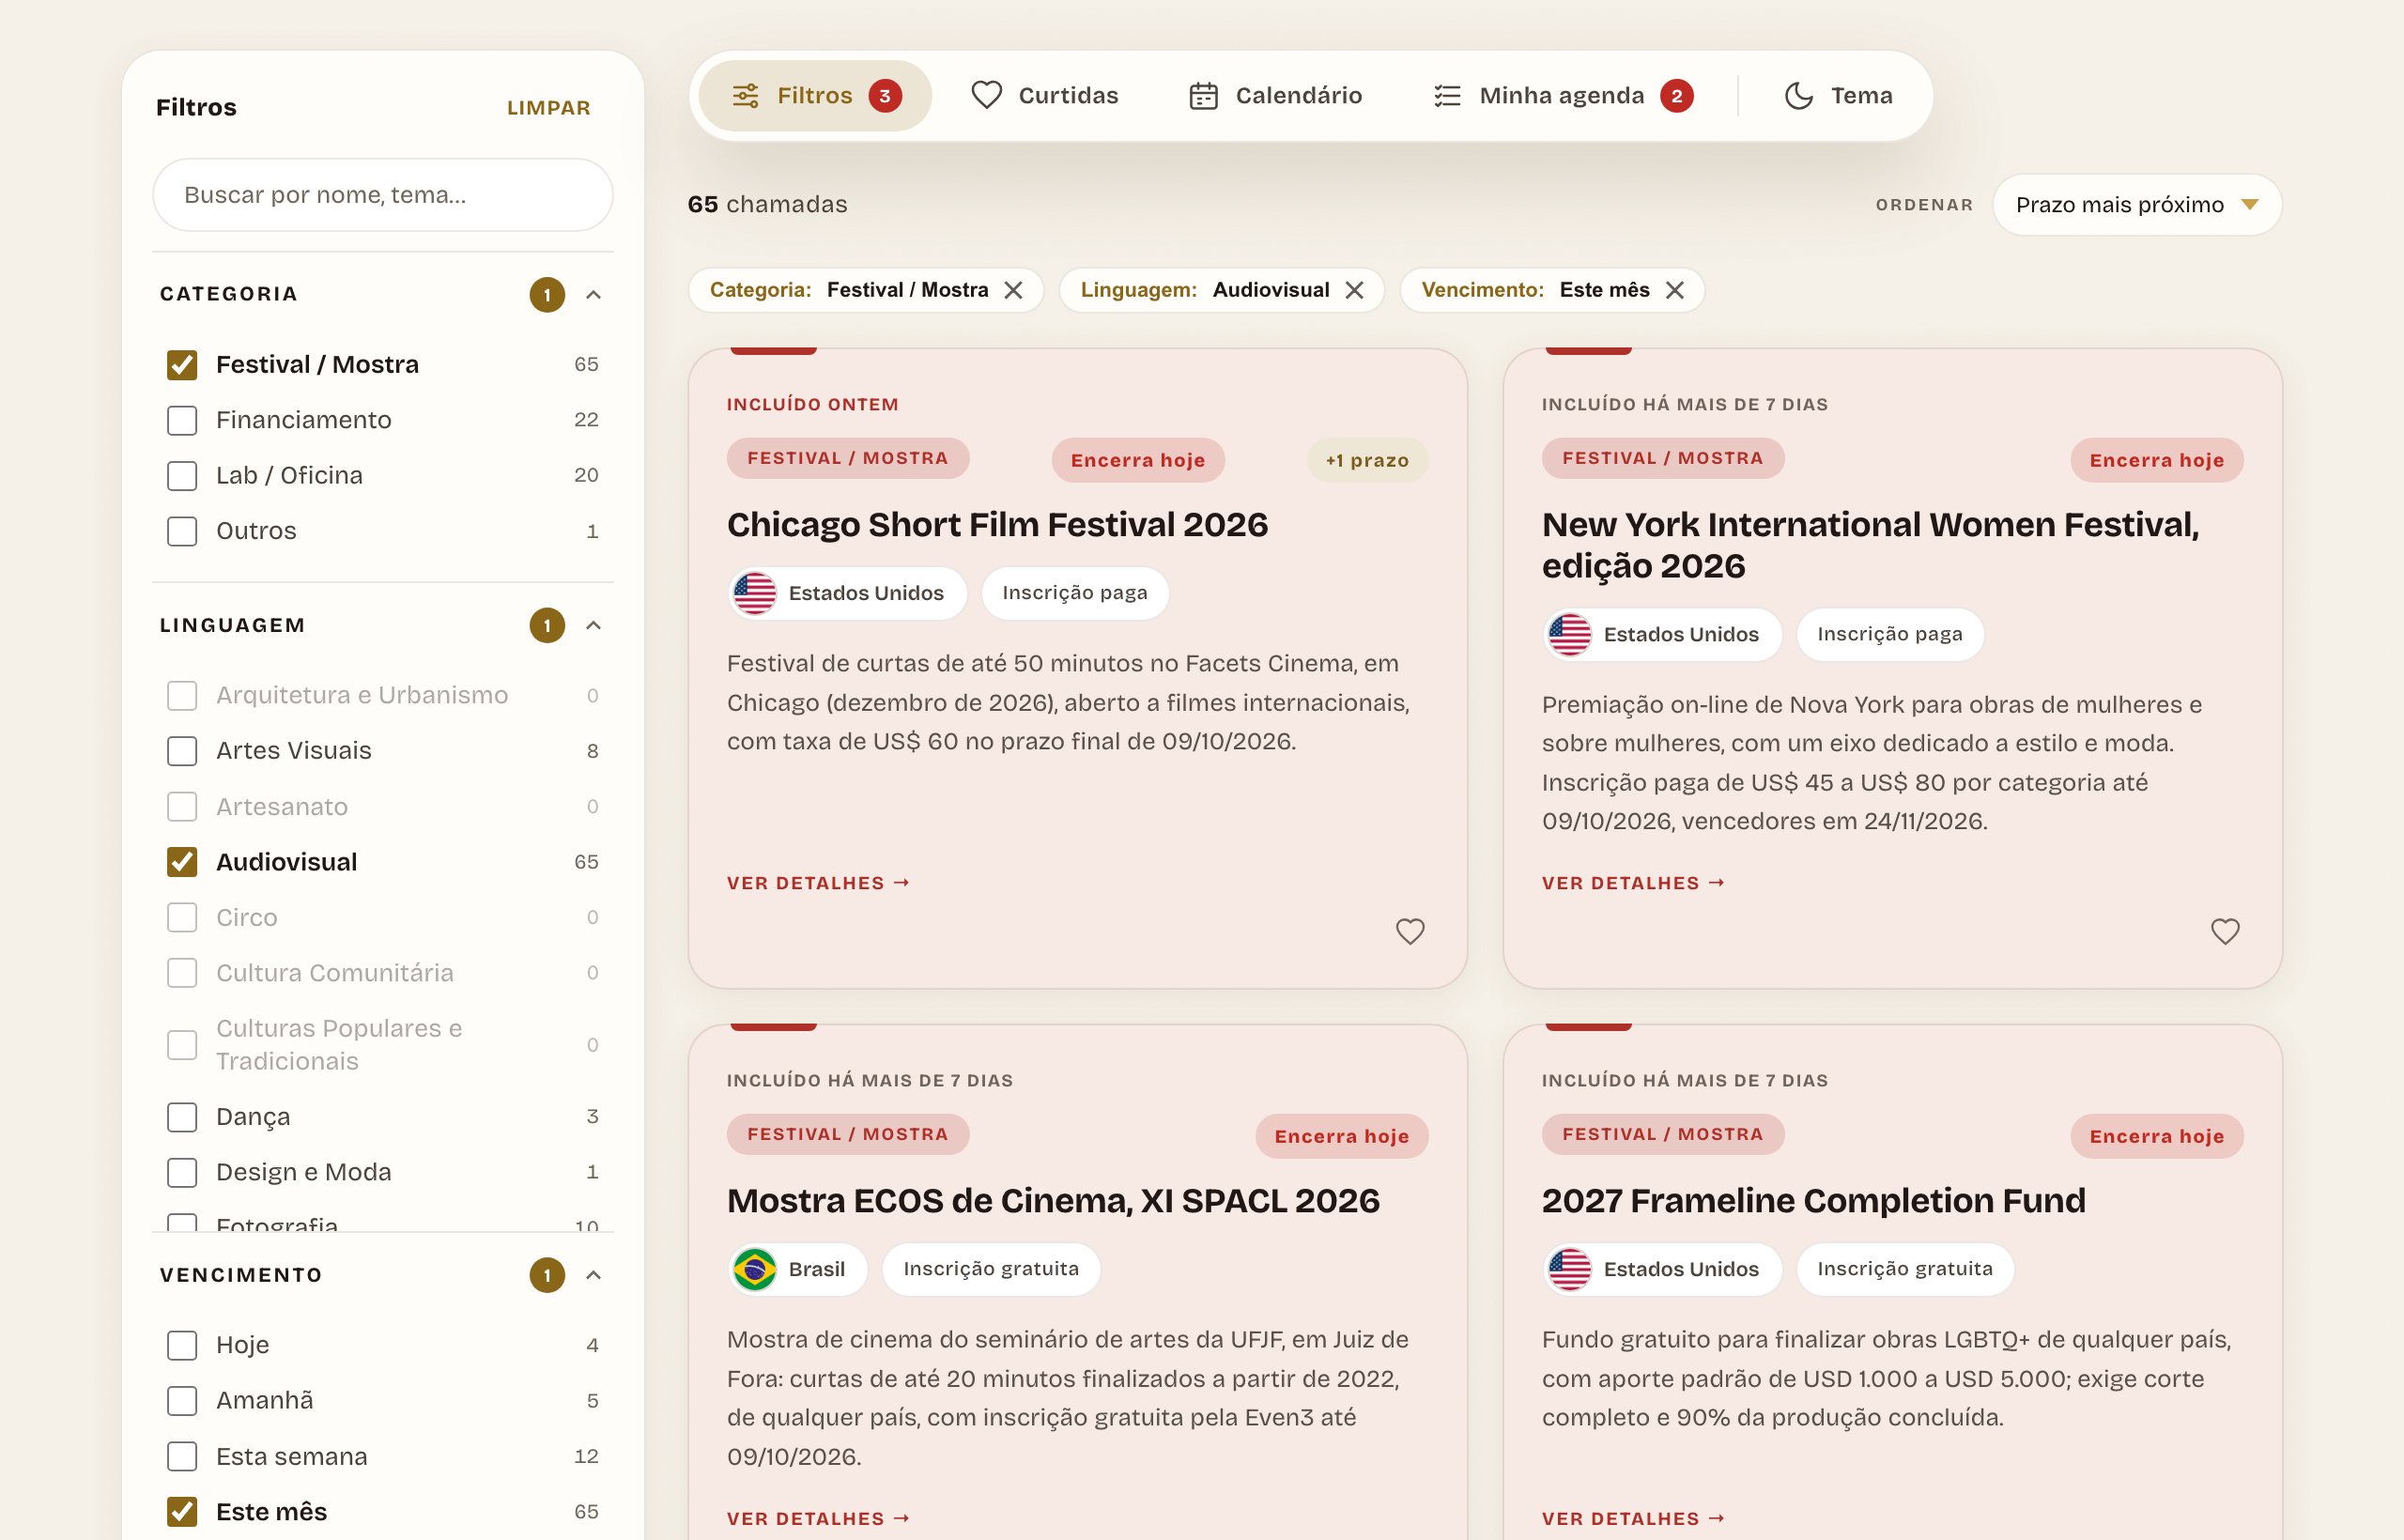The width and height of the screenshot is (2404, 1540).
Task: Open Ver detalhes for Mostra ECOS de Cinema
Action: 818,1518
